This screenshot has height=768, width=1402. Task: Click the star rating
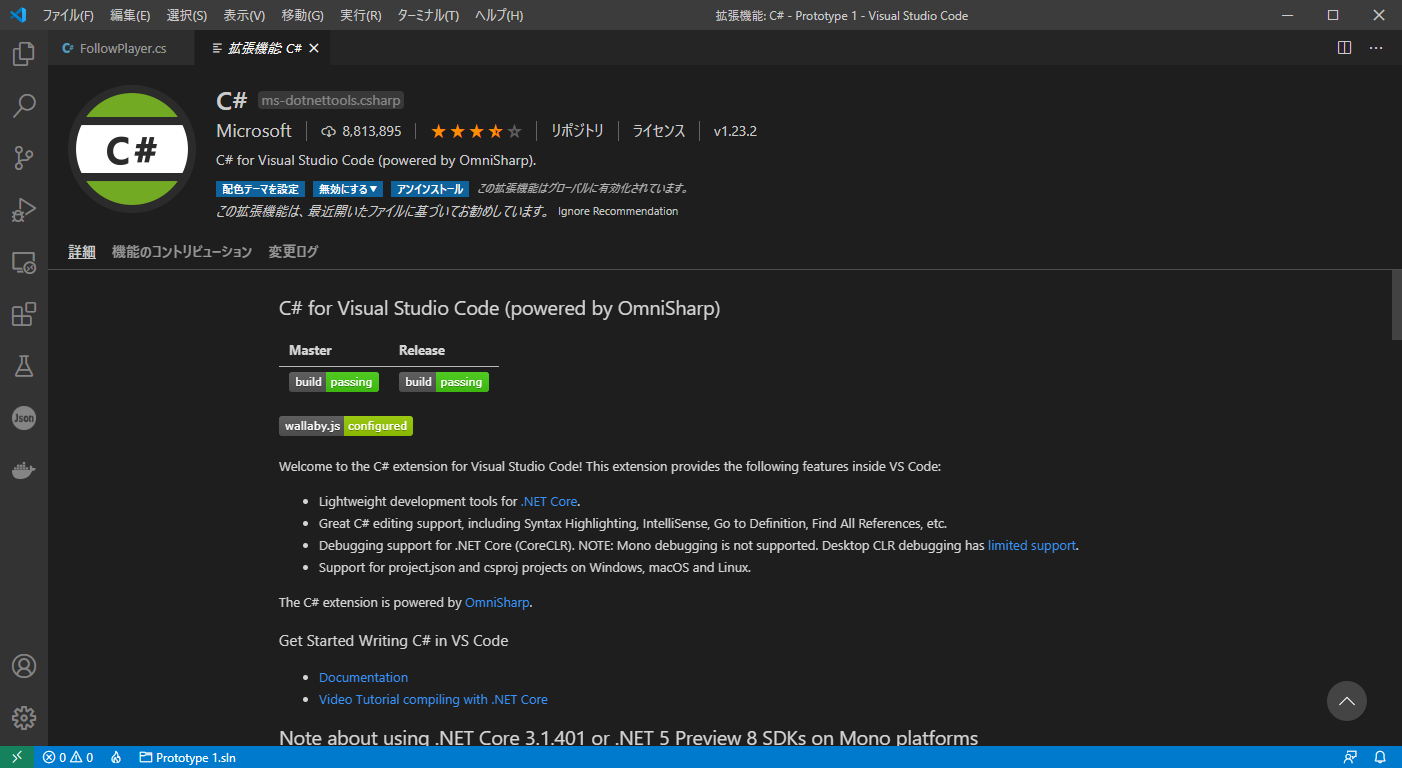[476, 131]
